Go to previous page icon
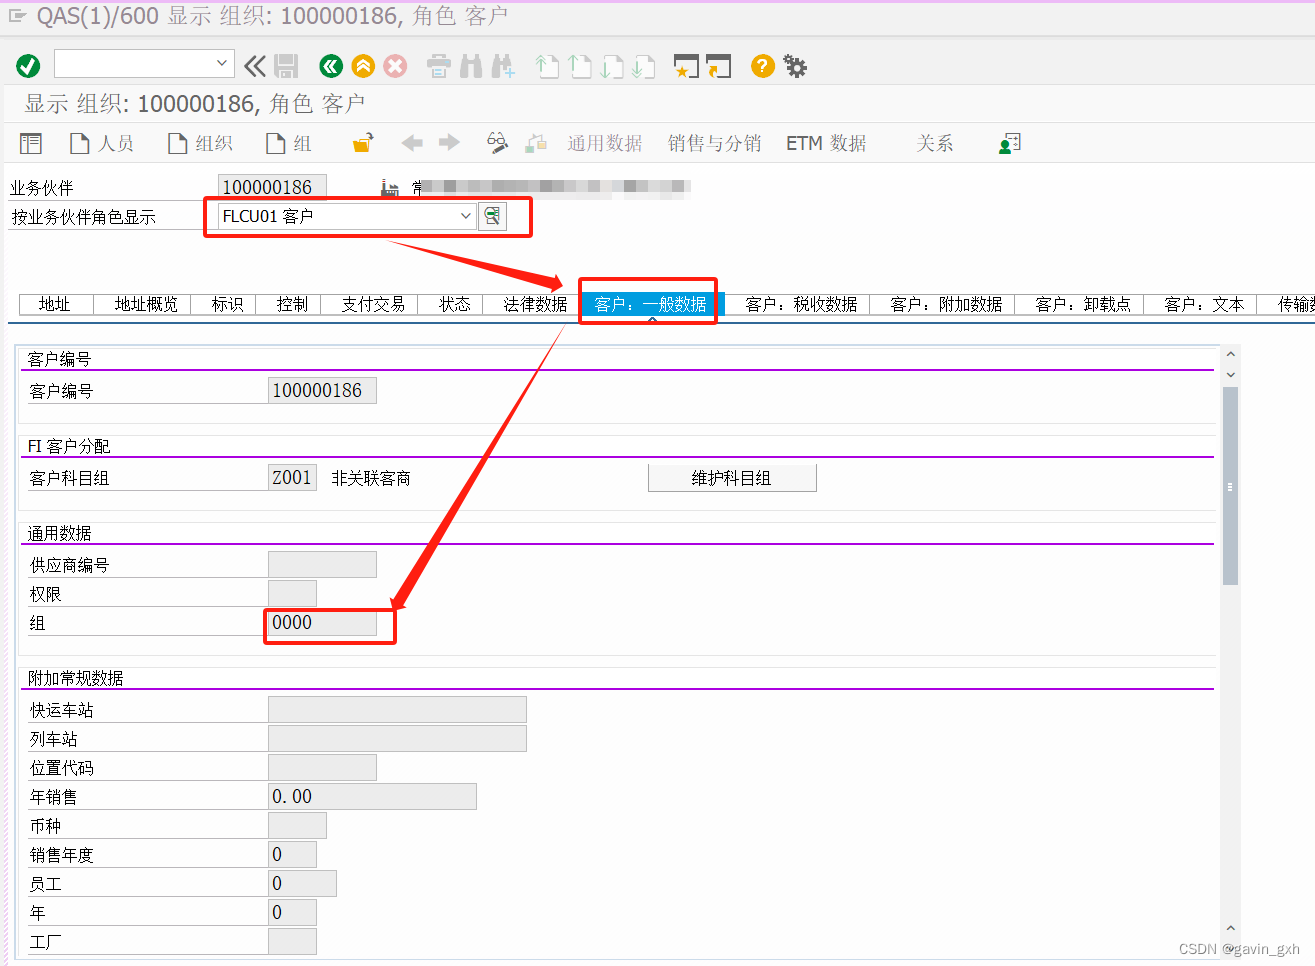1315x966 pixels. pyautogui.click(x=580, y=66)
